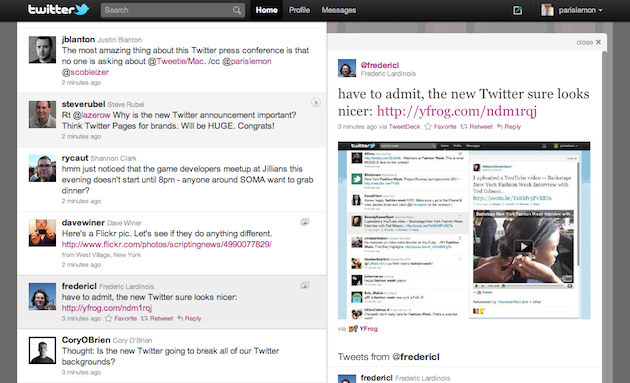Screen dimensions: 630x383
Task: Click '3 minutes ago' timestamp in detail pane
Action: pos(357,127)
